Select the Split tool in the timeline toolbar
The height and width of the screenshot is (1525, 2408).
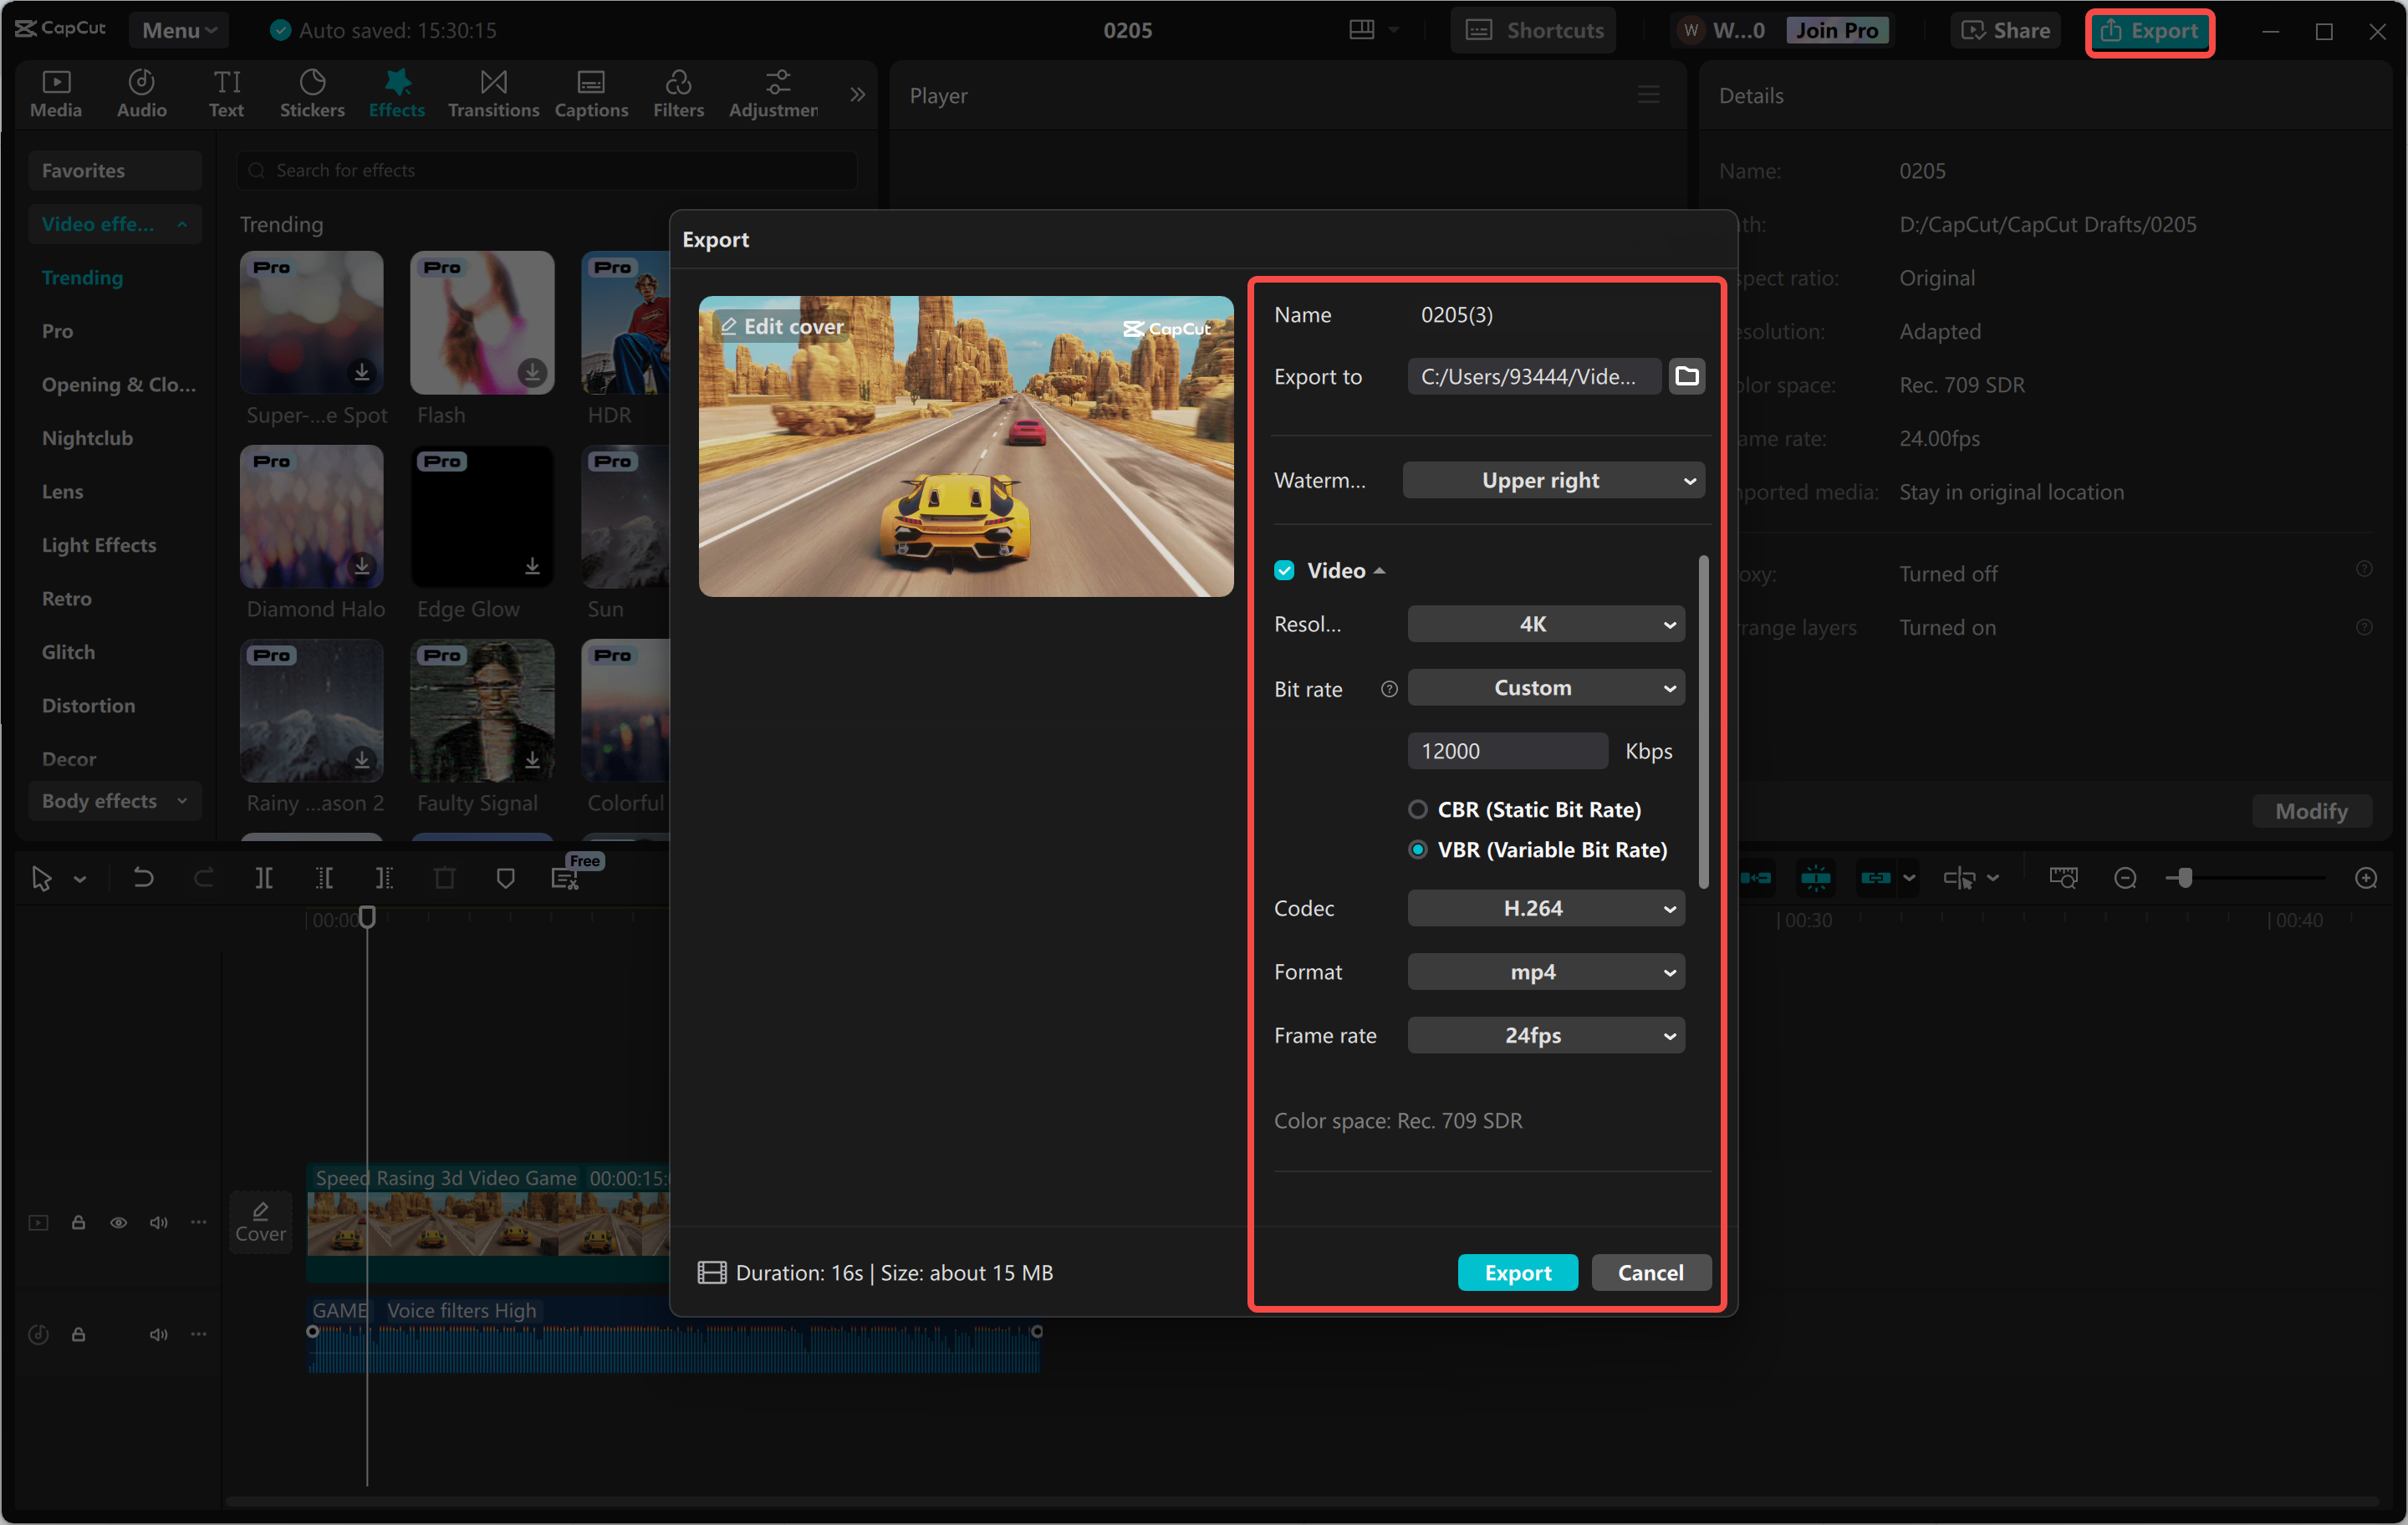(x=265, y=877)
